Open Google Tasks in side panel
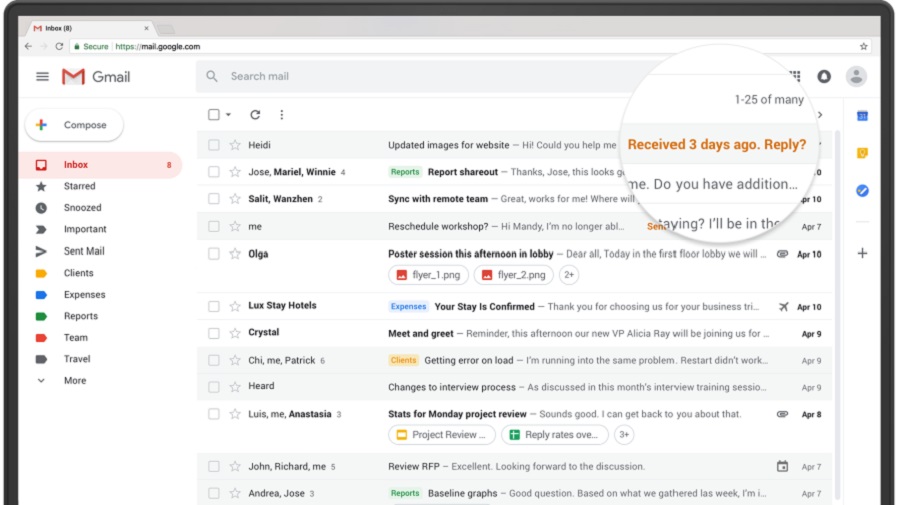 click(862, 191)
